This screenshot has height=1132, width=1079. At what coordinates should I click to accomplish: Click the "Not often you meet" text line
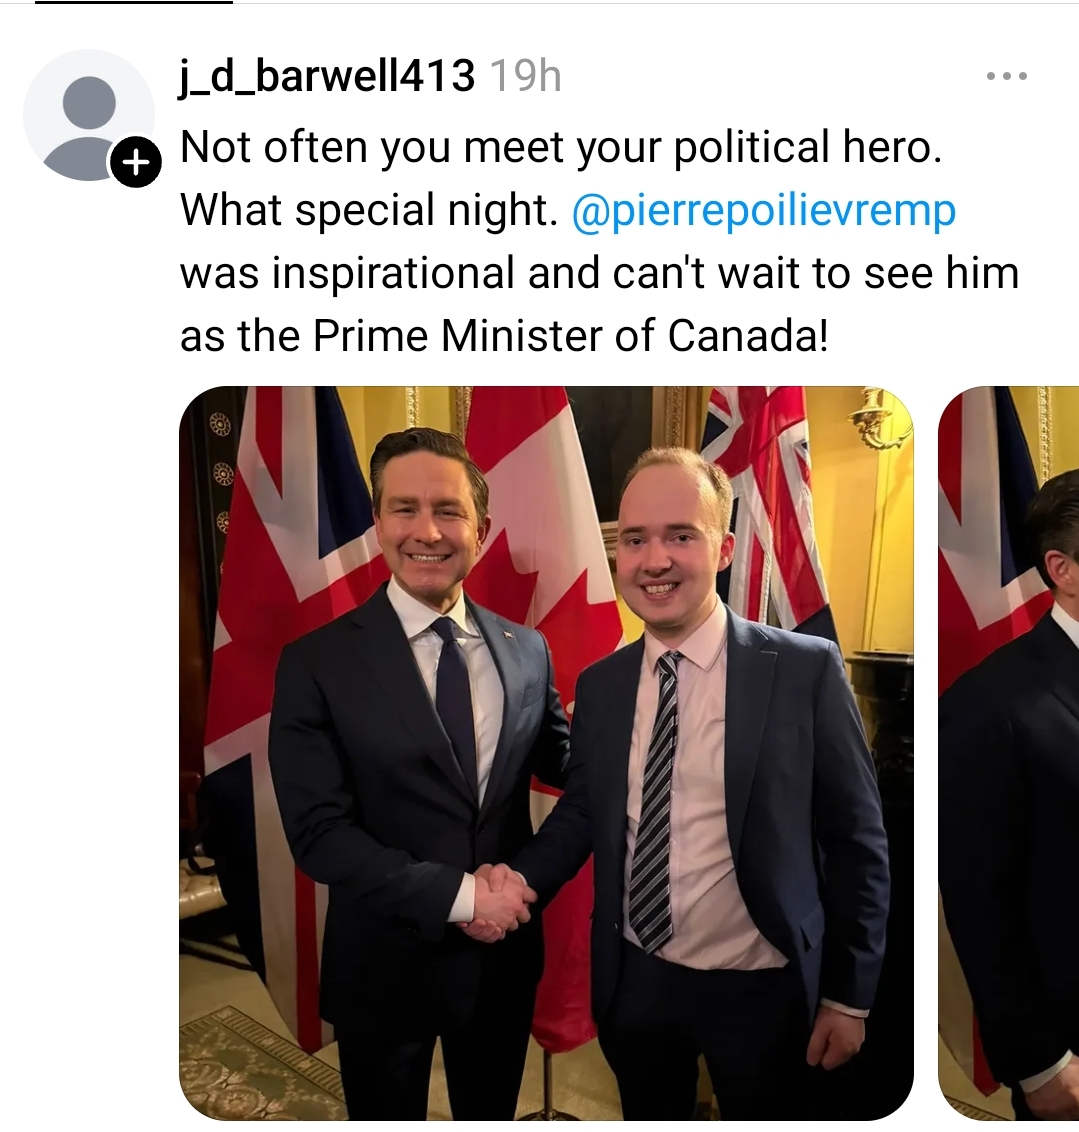click(561, 147)
